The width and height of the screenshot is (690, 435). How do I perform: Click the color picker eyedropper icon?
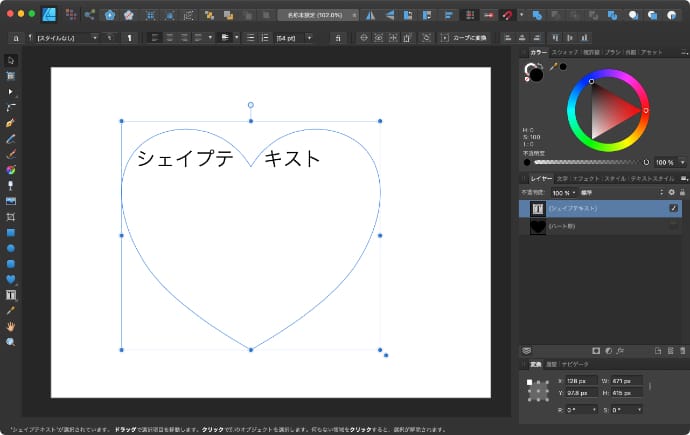click(x=552, y=67)
